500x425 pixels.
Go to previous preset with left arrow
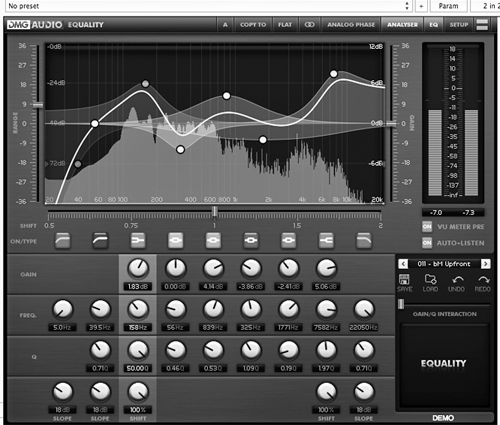click(403, 264)
